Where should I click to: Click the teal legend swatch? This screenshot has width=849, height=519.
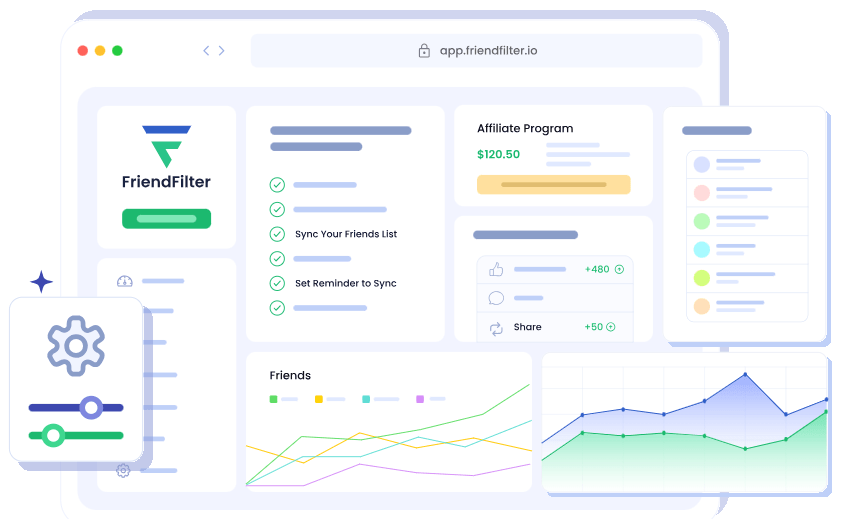tap(366, 399)
